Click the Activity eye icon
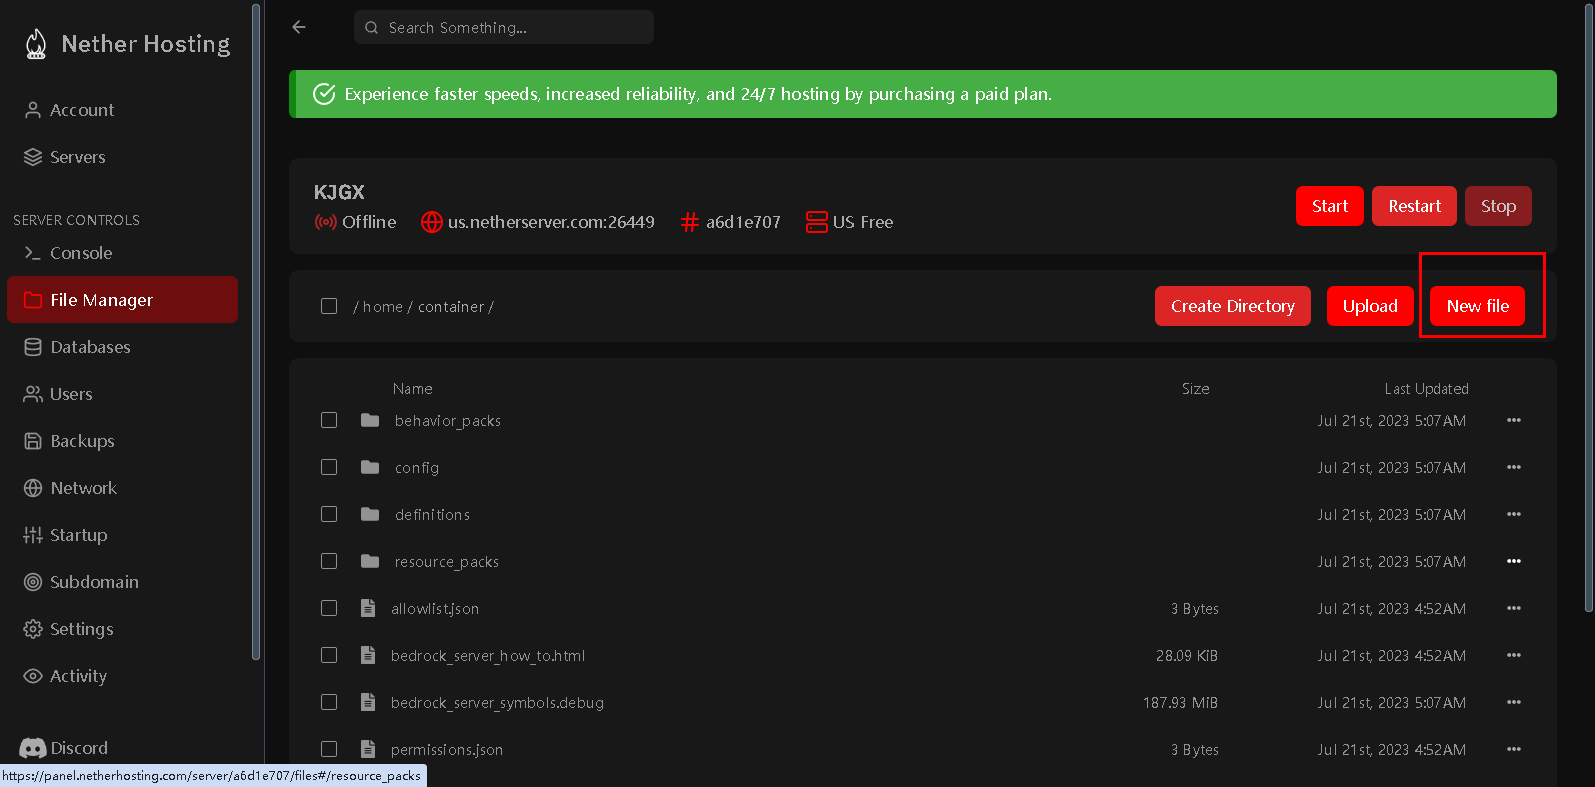 point(33,676)
